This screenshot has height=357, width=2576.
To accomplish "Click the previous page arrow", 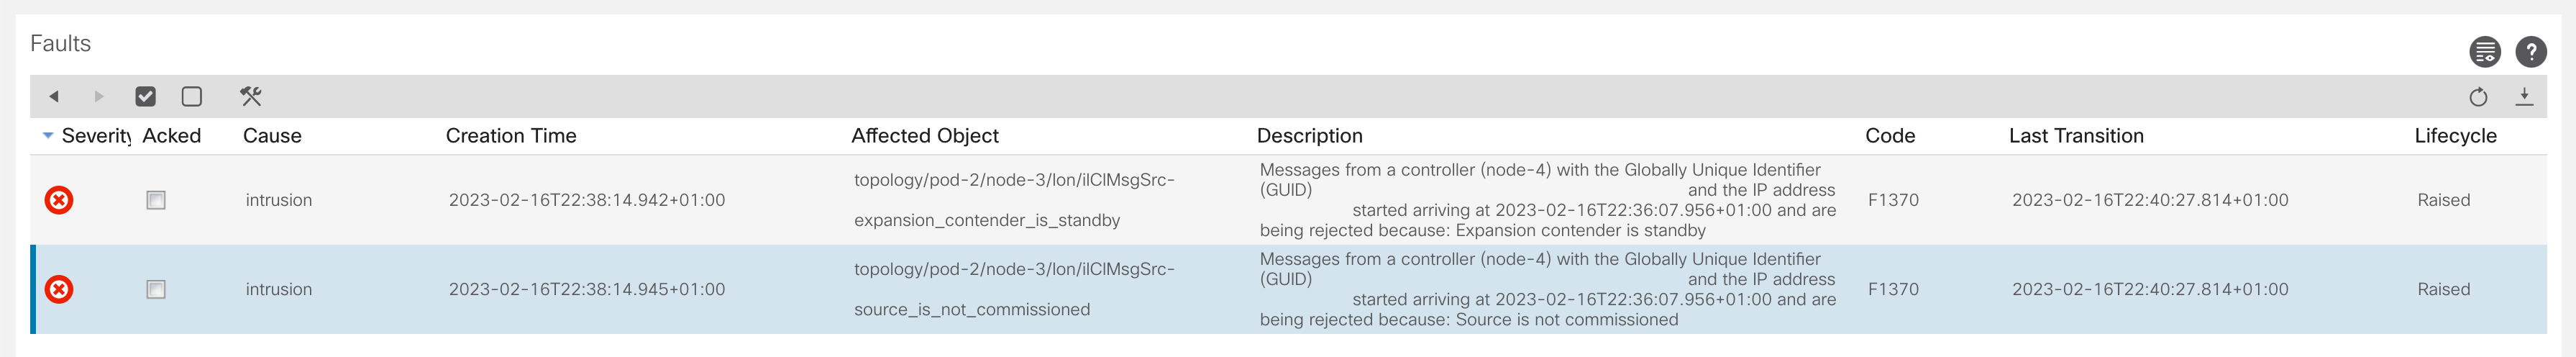I will pos(54,97).
